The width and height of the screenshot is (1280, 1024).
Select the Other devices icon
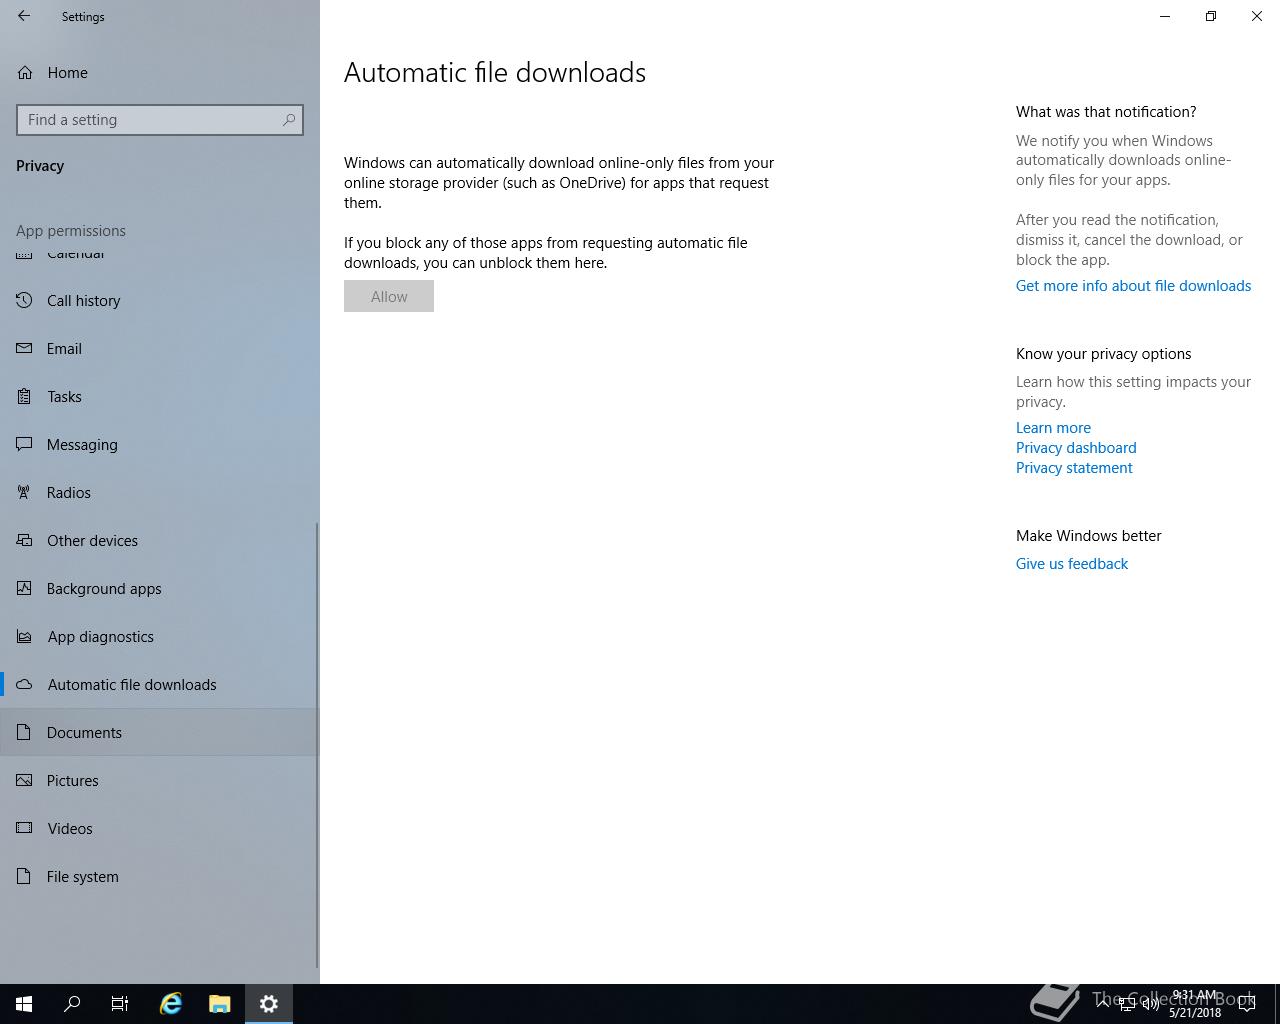click(25, 540)
